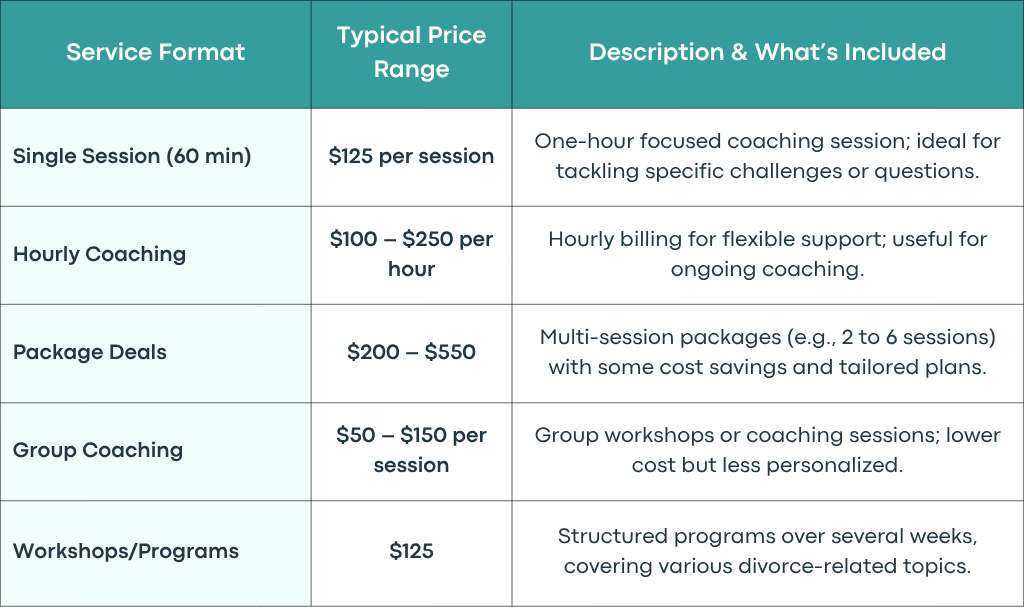Screen dimensions: 1024x607
Task: Click the Hourly Coaching row label
Action: point(99,254)
